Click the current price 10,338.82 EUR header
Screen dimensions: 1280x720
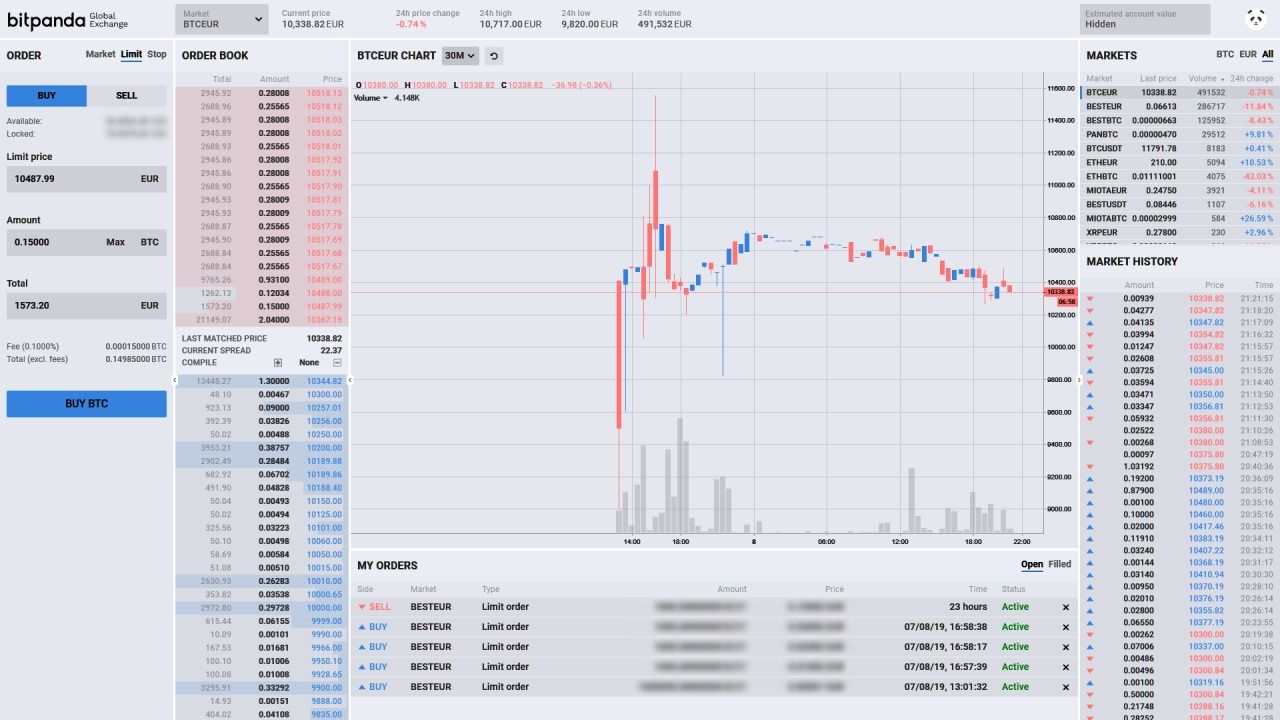(x=313, y=24)
